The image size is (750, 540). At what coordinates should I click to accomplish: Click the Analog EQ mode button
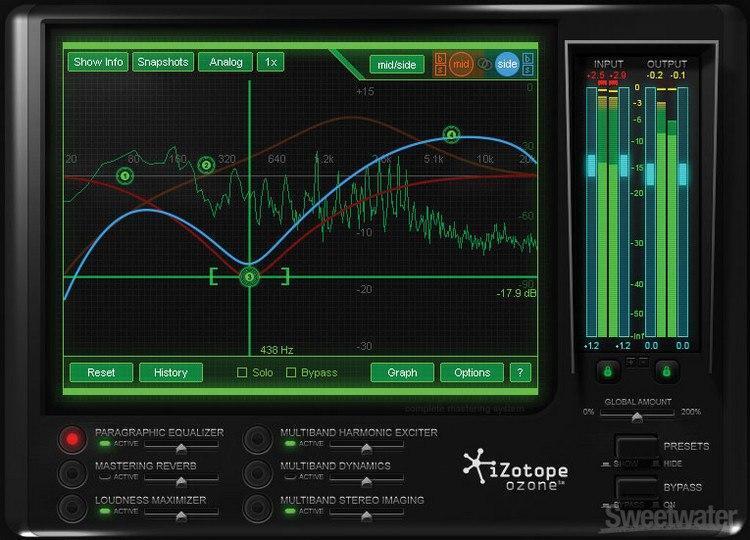pos(225,62)
